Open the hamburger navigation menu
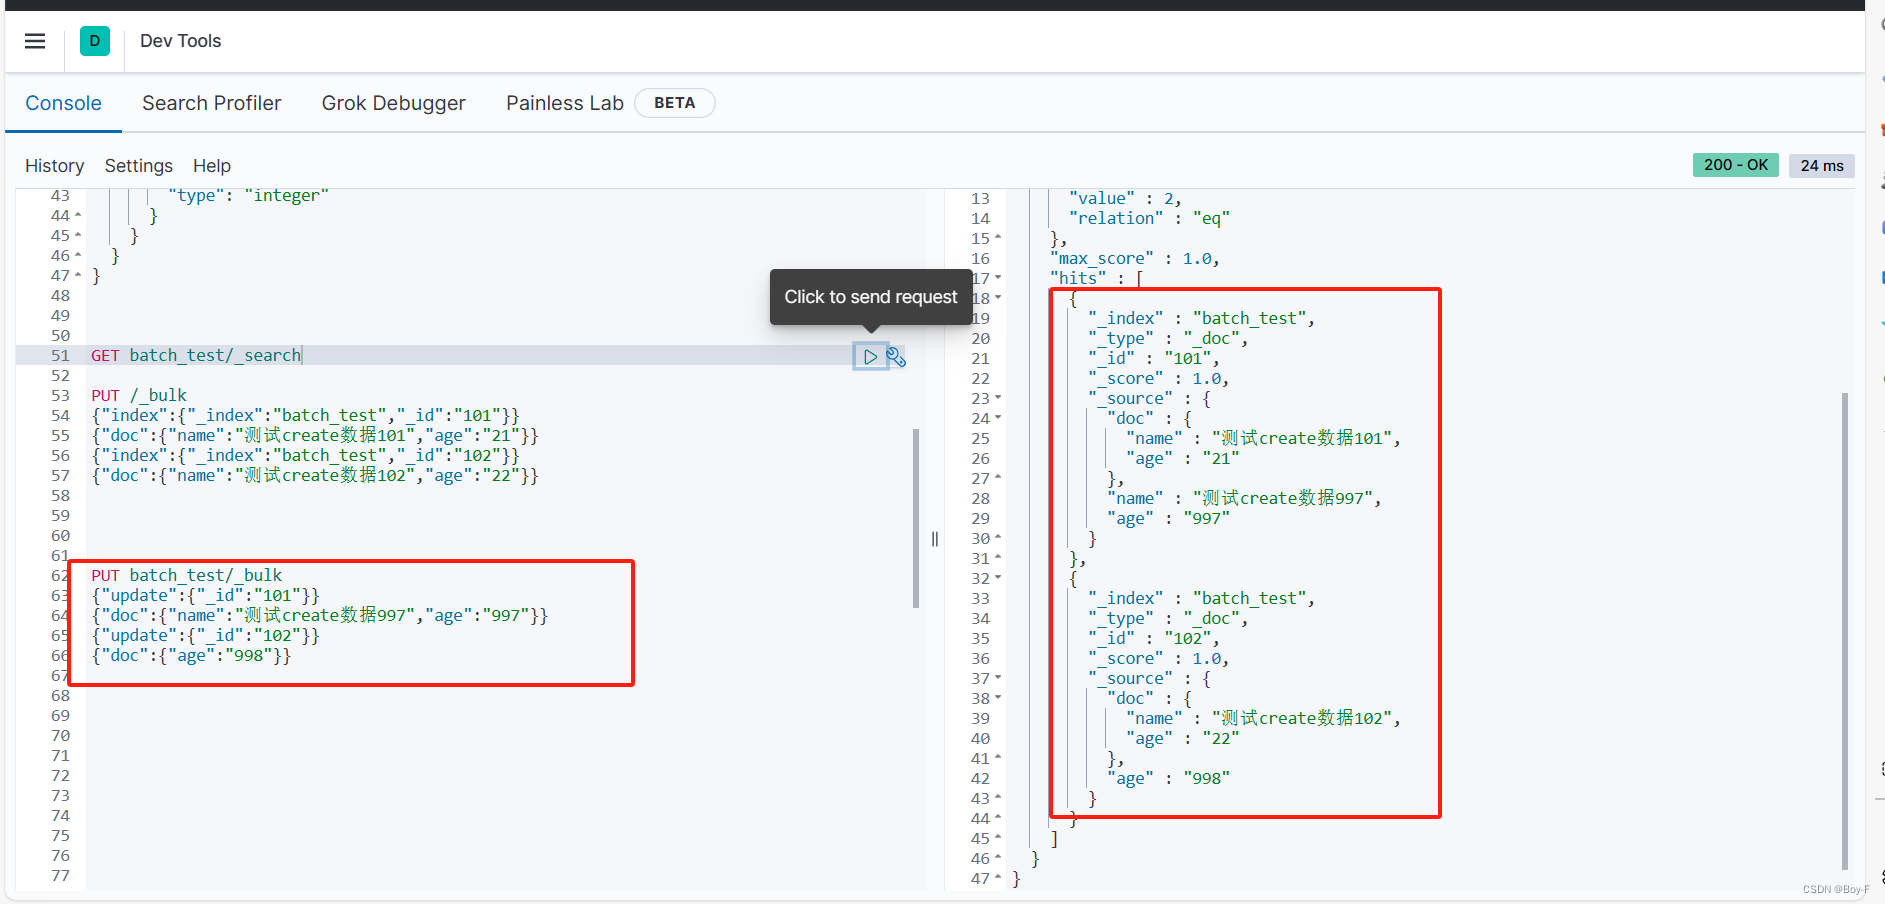1885x904 pixels. 35,41
